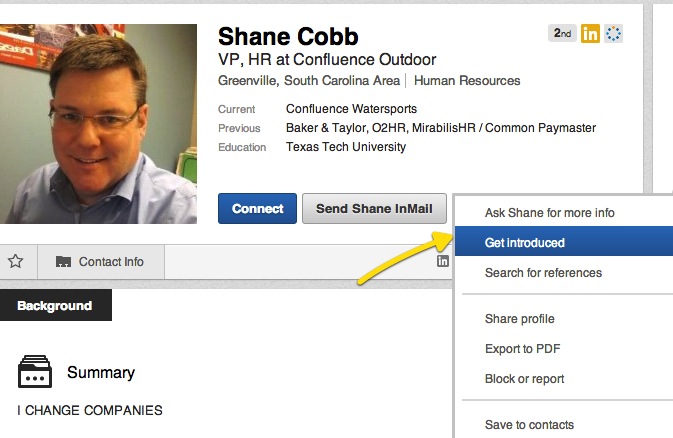
Task: Open Shane Cobb's profile photo
Action: point(98,124)
